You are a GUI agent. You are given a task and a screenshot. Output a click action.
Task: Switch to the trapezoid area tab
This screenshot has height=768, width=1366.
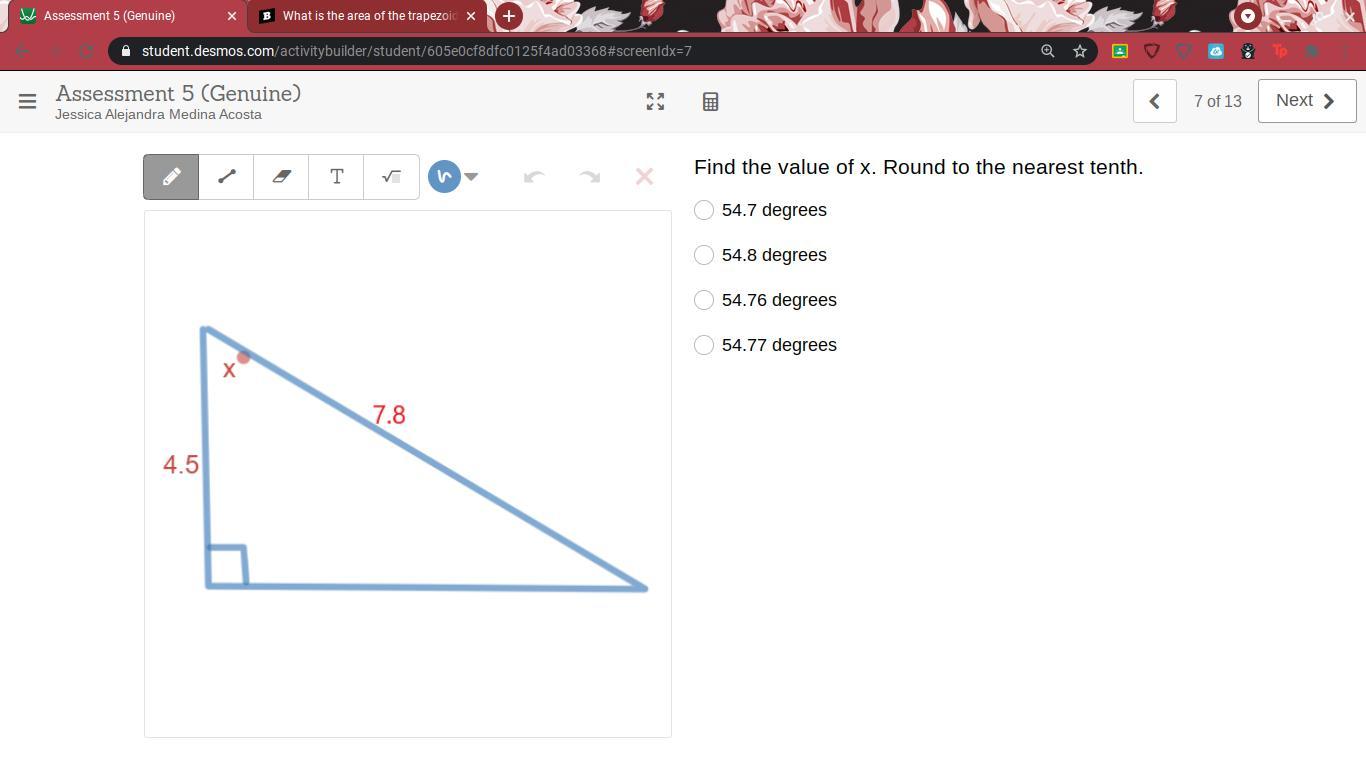point(368,16)
